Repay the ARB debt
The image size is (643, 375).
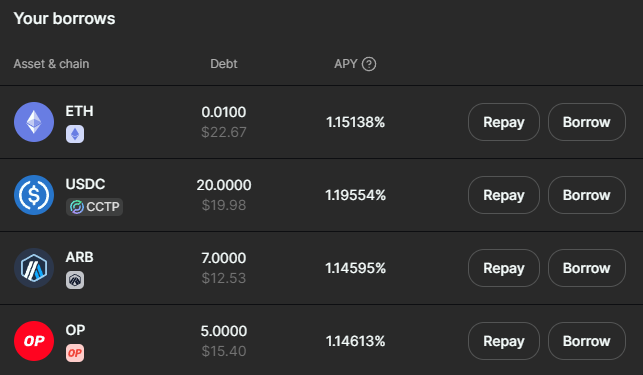point(504,268)
